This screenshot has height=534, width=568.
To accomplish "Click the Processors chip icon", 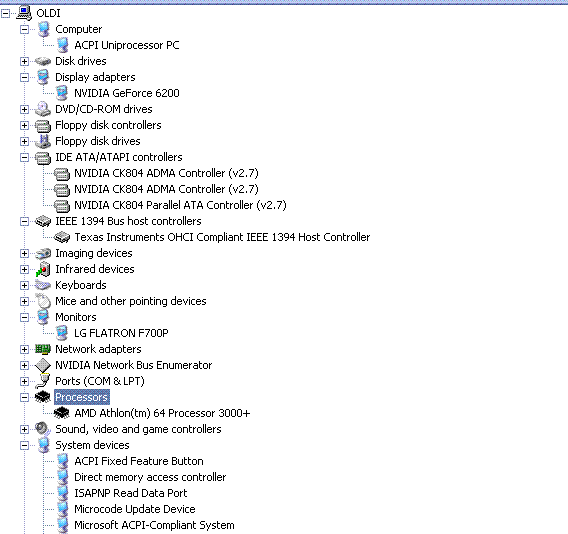I will [x=43, y=397].
